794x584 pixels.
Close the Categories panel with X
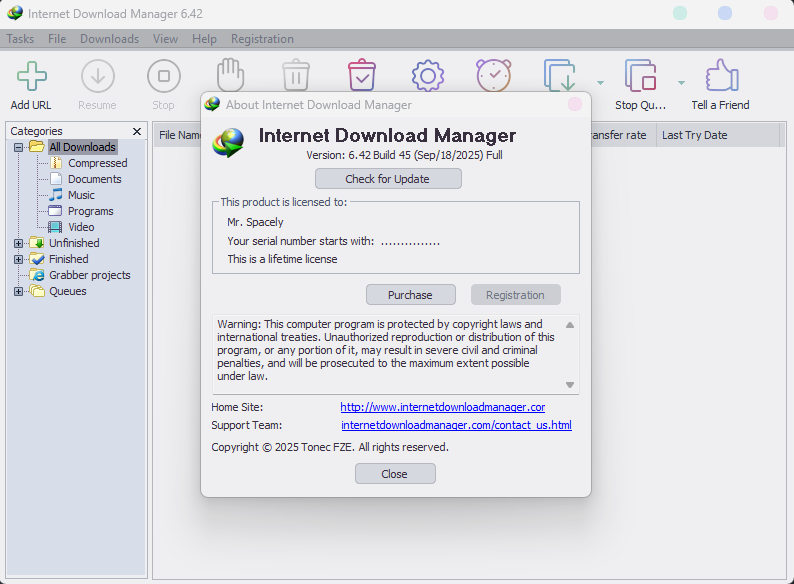click(137, 131)
